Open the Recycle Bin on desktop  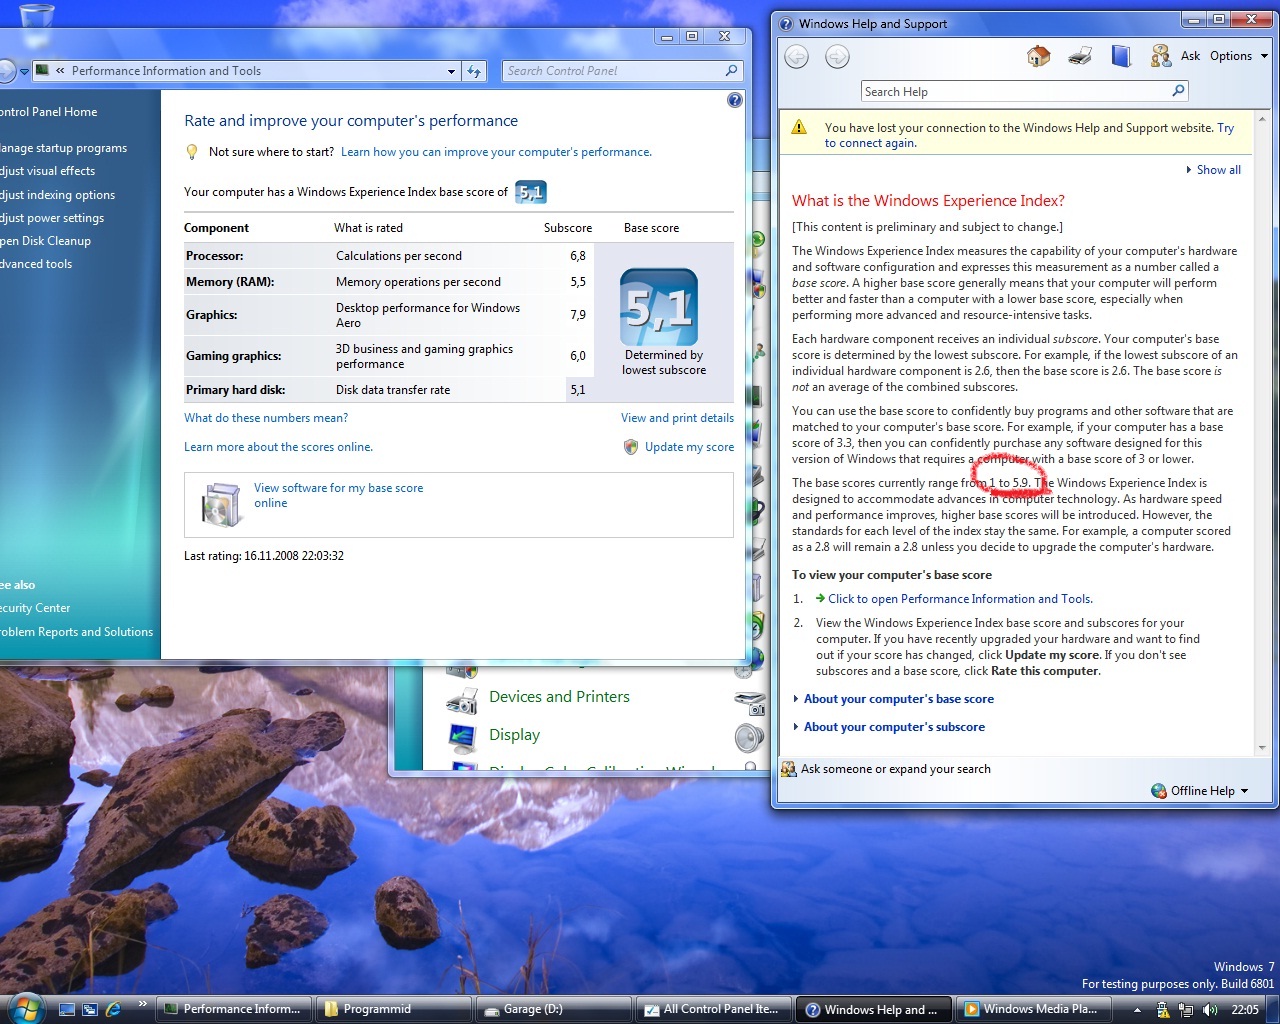coord(35,24)
